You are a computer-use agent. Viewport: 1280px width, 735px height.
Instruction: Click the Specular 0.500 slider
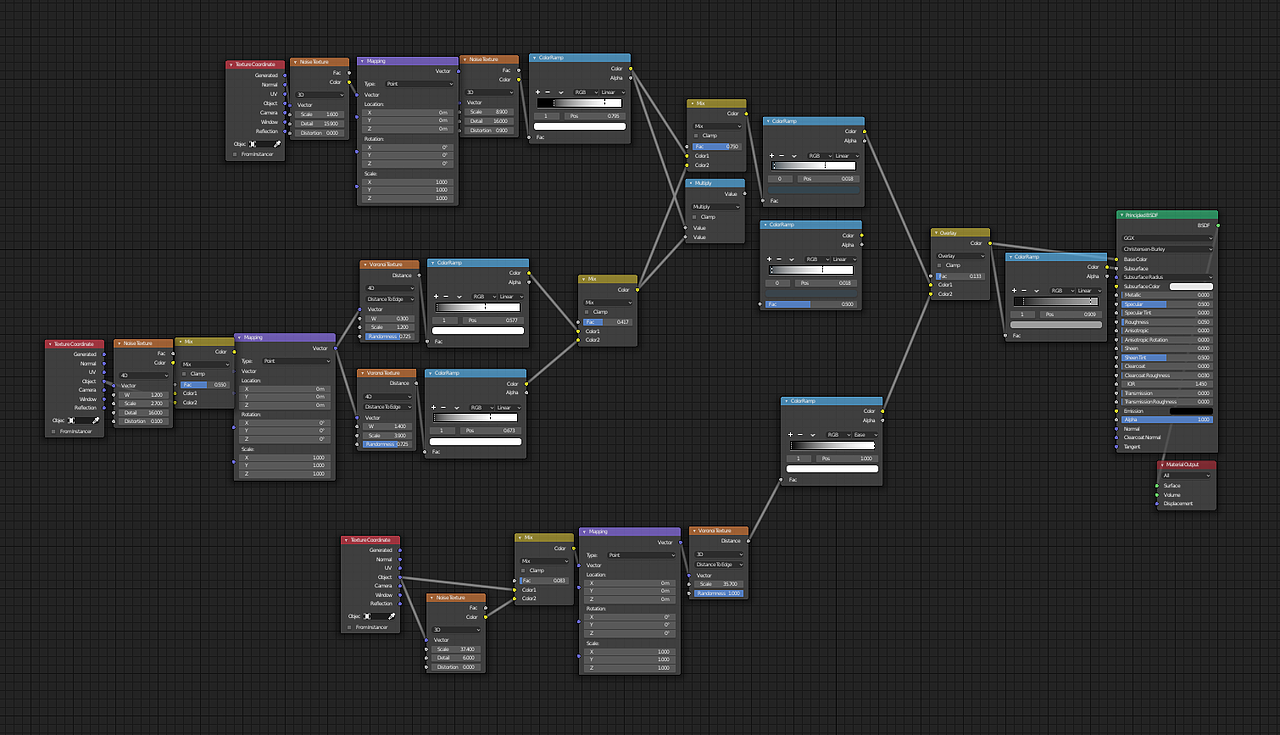1167,304
